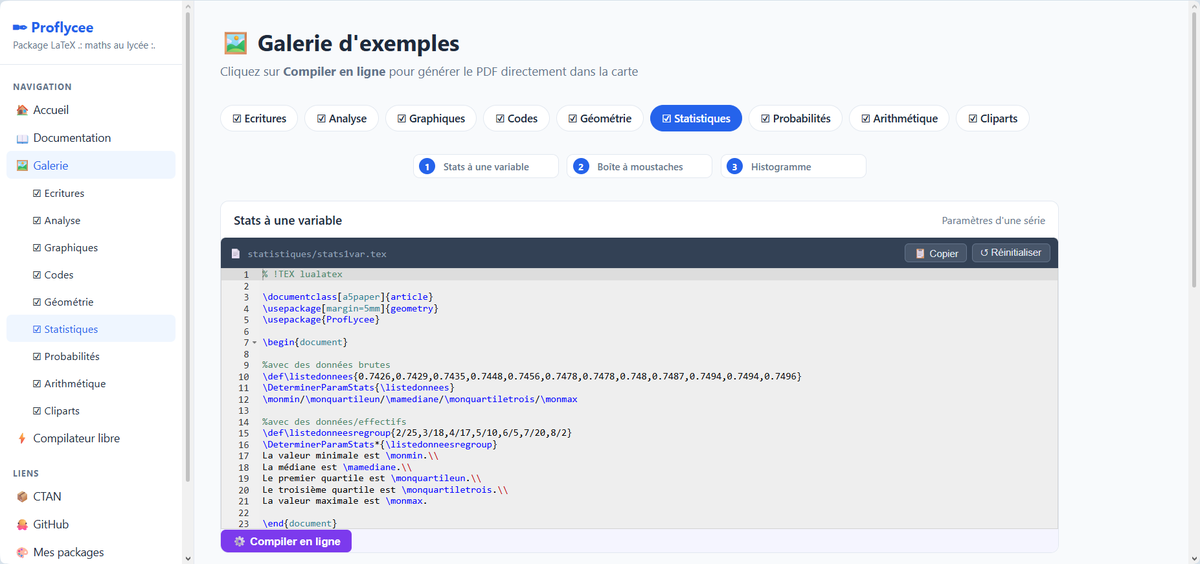Jump to the Stats à une variable example
1200x564 pixels.
pos(485,167)
